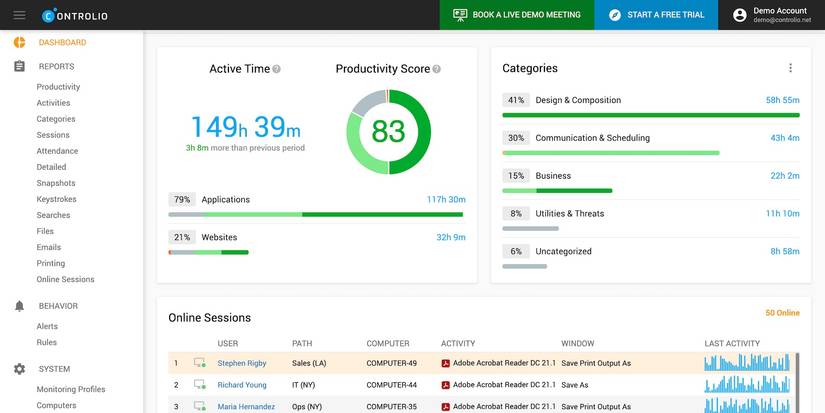Screen dimensions: 825x413
Task: Open the hamburger menu icon
Action: (19, 15)
